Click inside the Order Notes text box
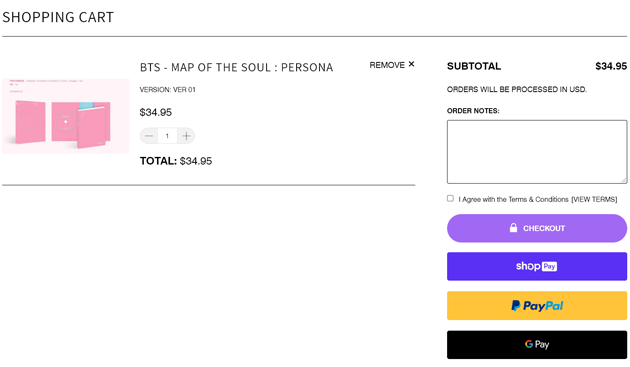Viewport: 630px width, 367px height. click(537, 152)
